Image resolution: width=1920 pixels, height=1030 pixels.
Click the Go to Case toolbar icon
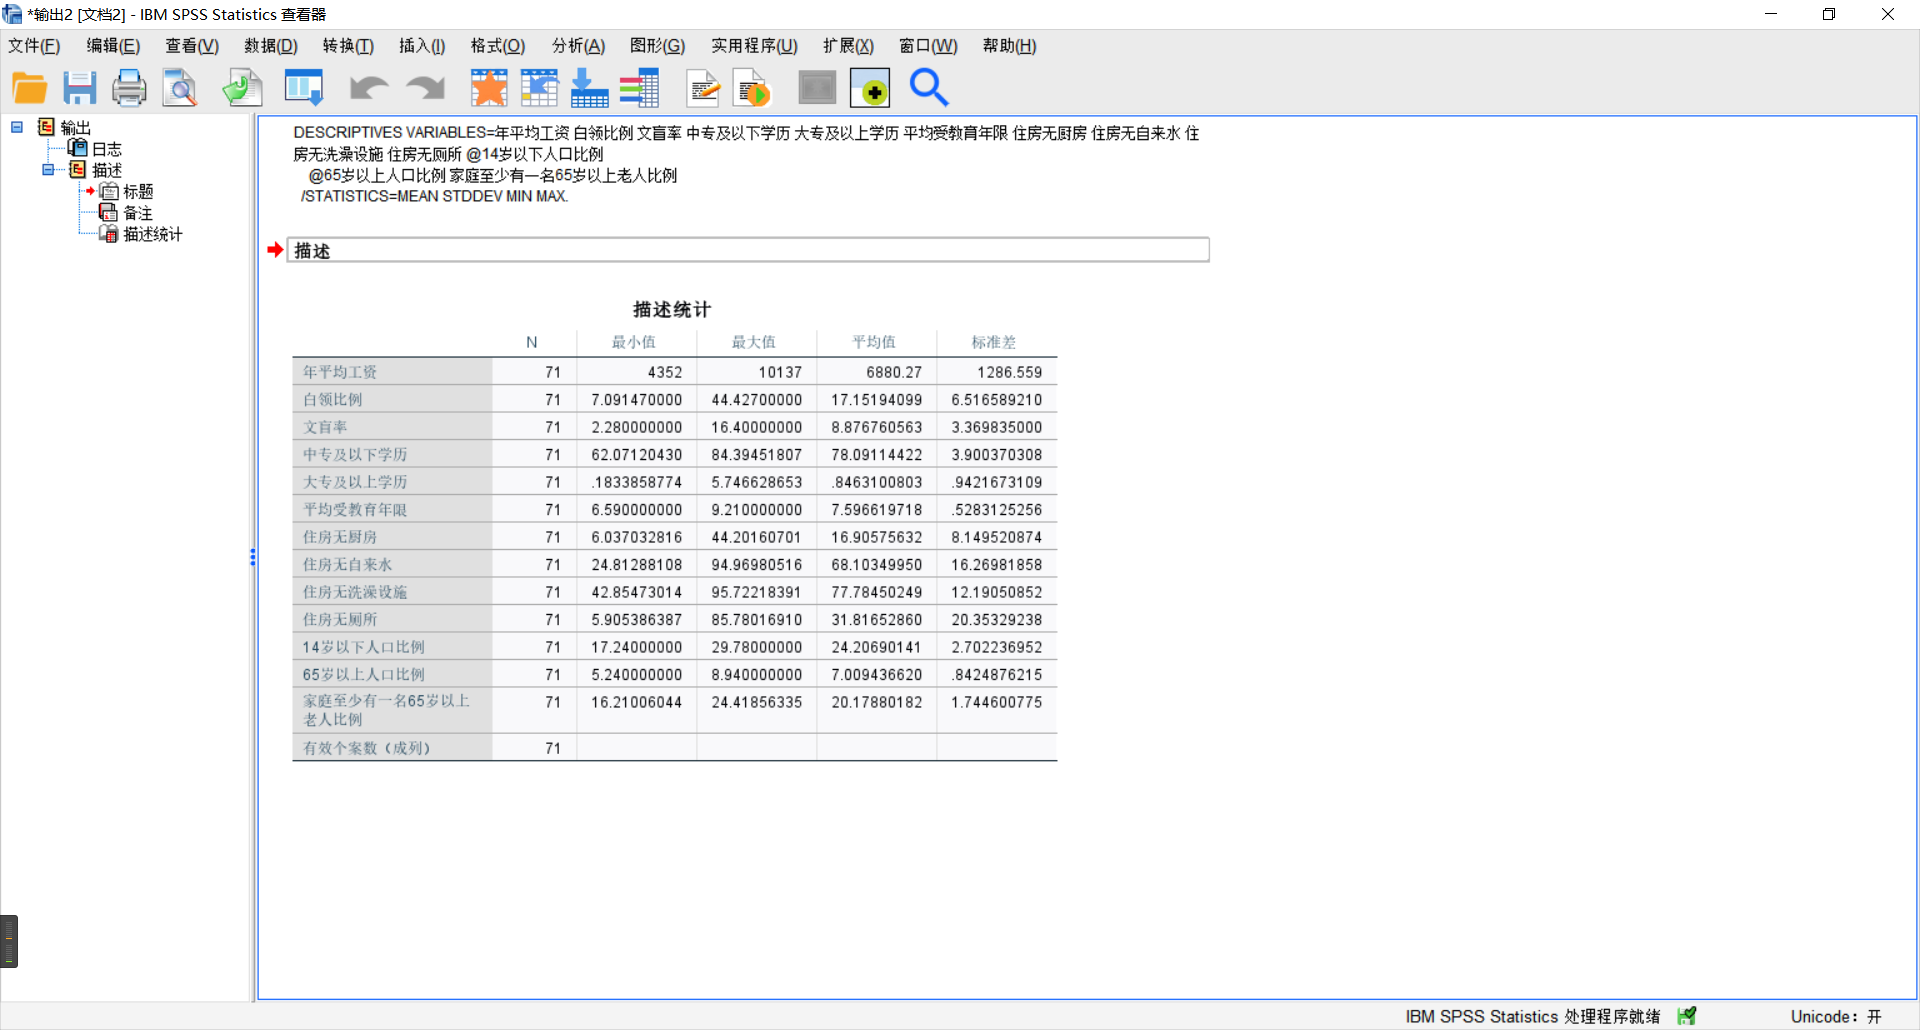539,88
